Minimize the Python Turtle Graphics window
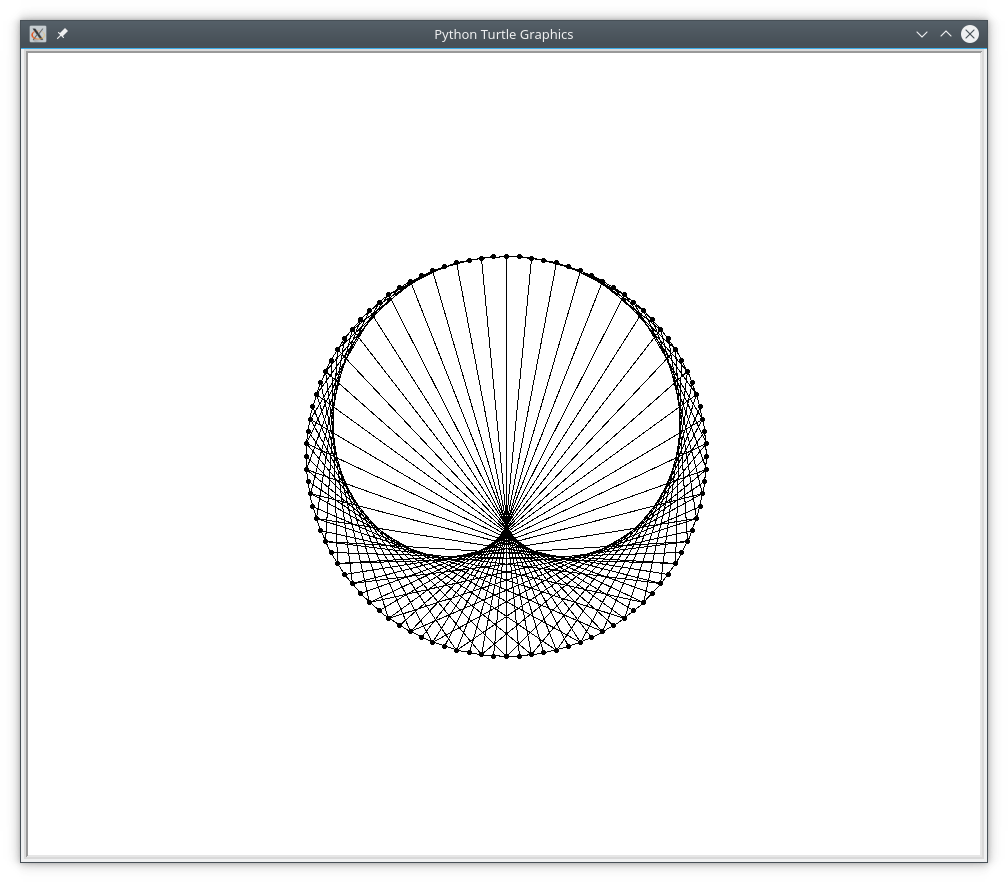1008x883 pixels. (x=921, y=34)
